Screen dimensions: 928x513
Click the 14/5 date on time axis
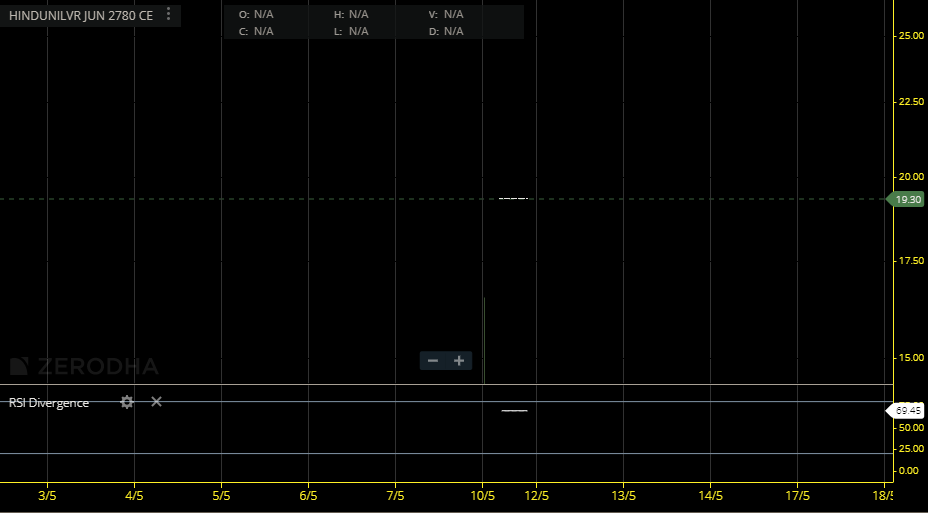tap(711, 495)
